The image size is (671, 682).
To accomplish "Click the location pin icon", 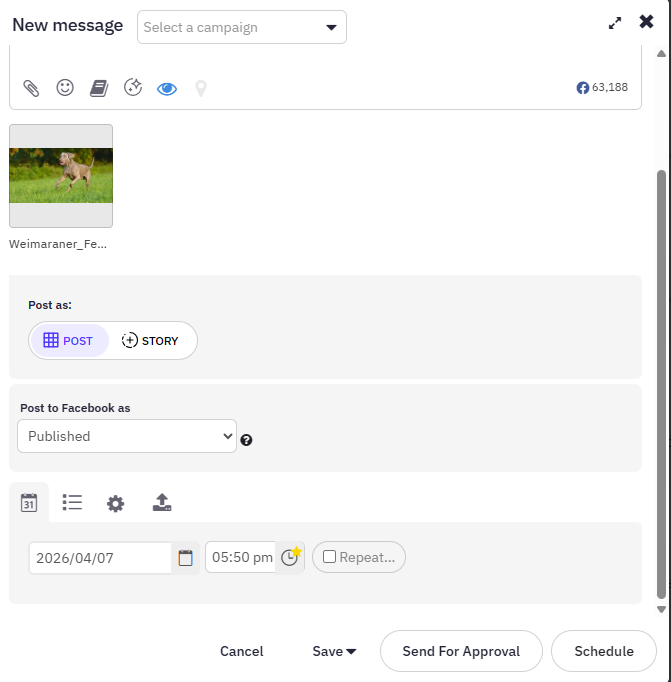I will pos(200,89).
